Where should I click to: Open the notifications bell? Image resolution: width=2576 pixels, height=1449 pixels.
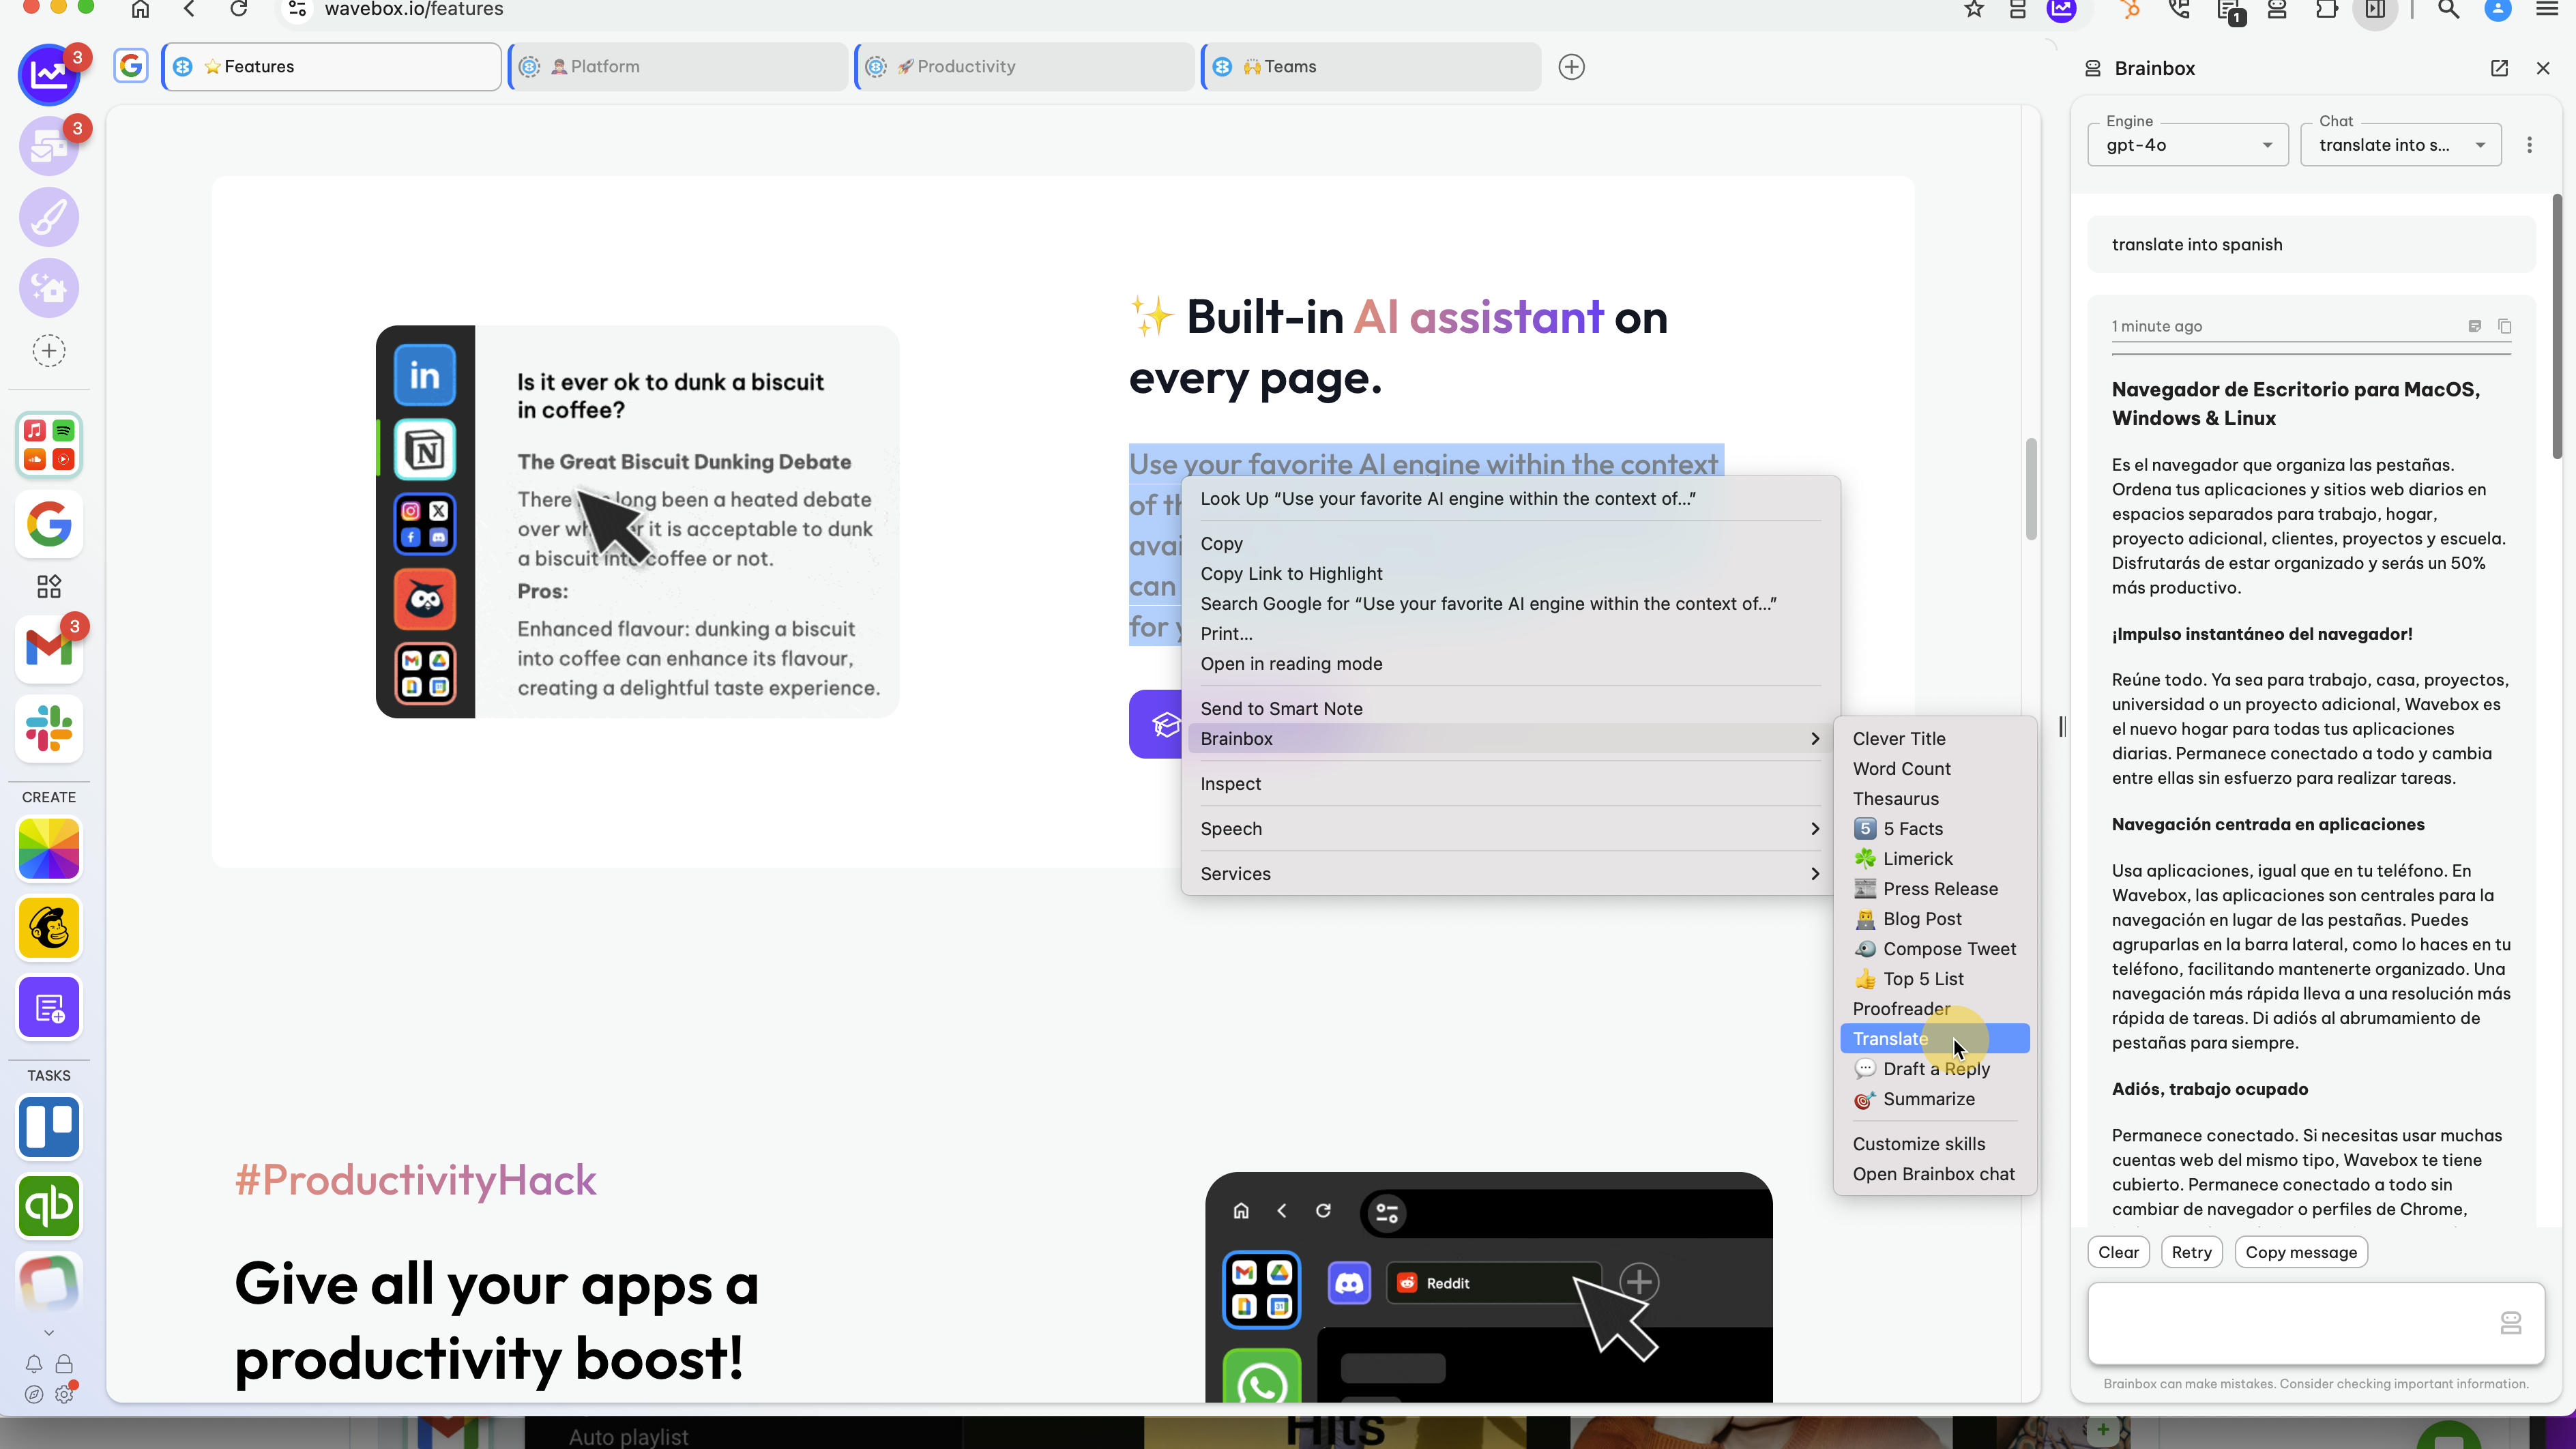tap(34, 1364)
